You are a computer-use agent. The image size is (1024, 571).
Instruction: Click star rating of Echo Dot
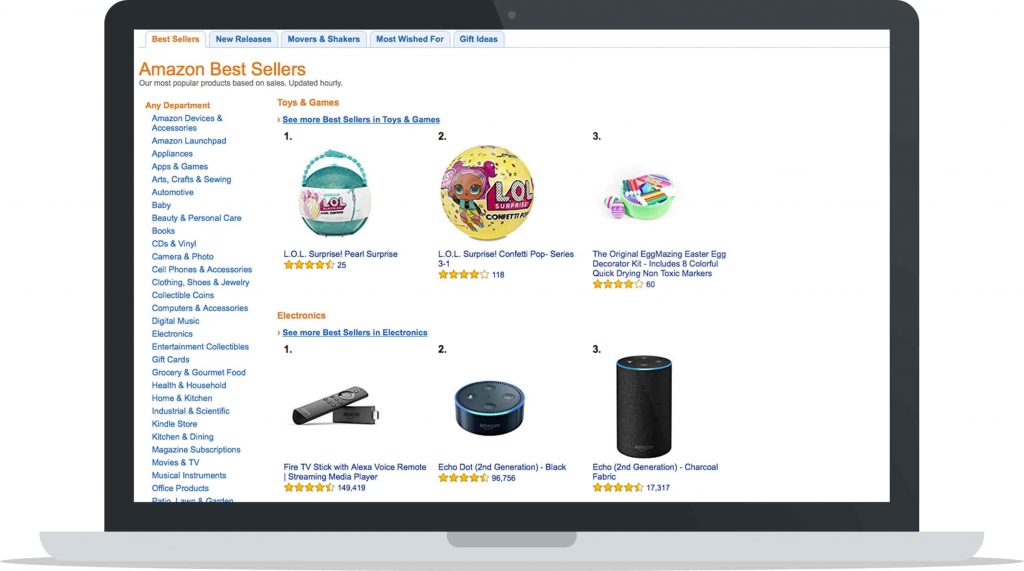click(463, 478)
